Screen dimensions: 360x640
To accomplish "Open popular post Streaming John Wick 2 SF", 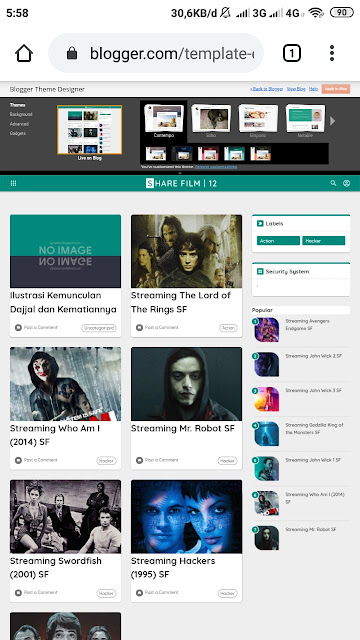I will 313,356.
